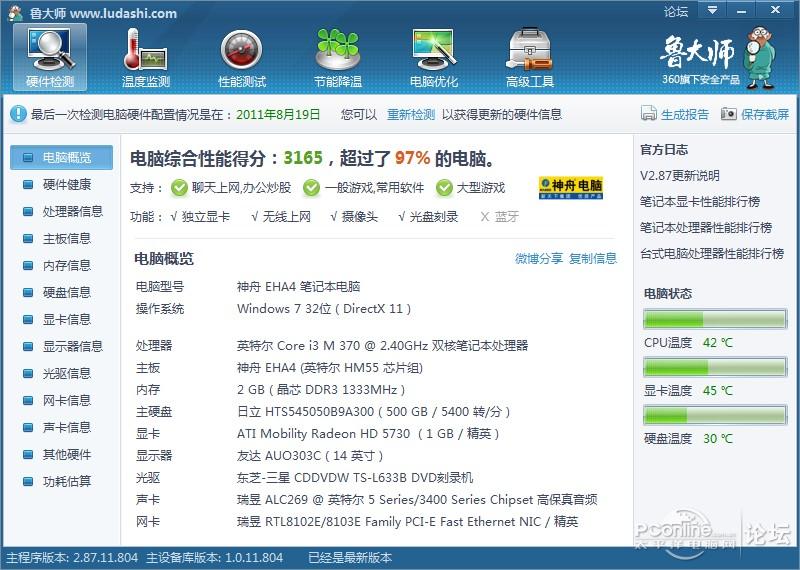The width and height of the screenshot is (800, 570).
Task: Click 已经是最新版本 status bar text
Action: pyautogui.click(x=350, y=558)
